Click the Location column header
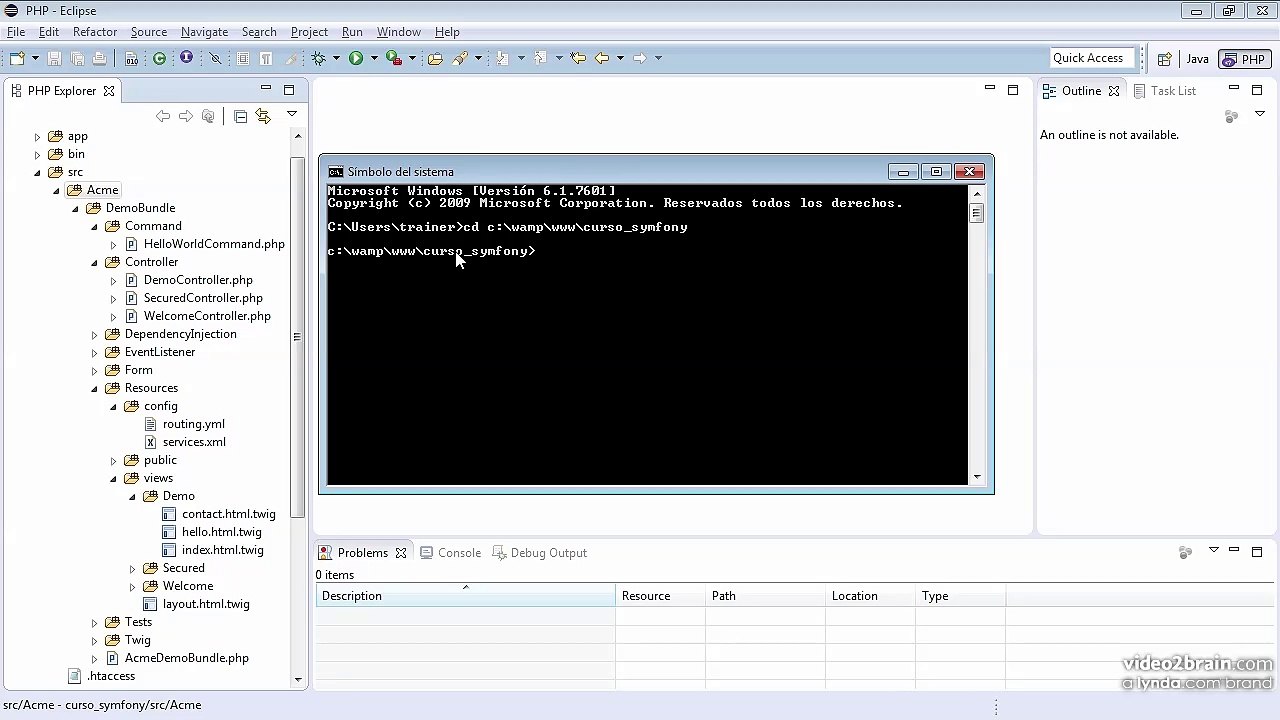 (870, 596)
